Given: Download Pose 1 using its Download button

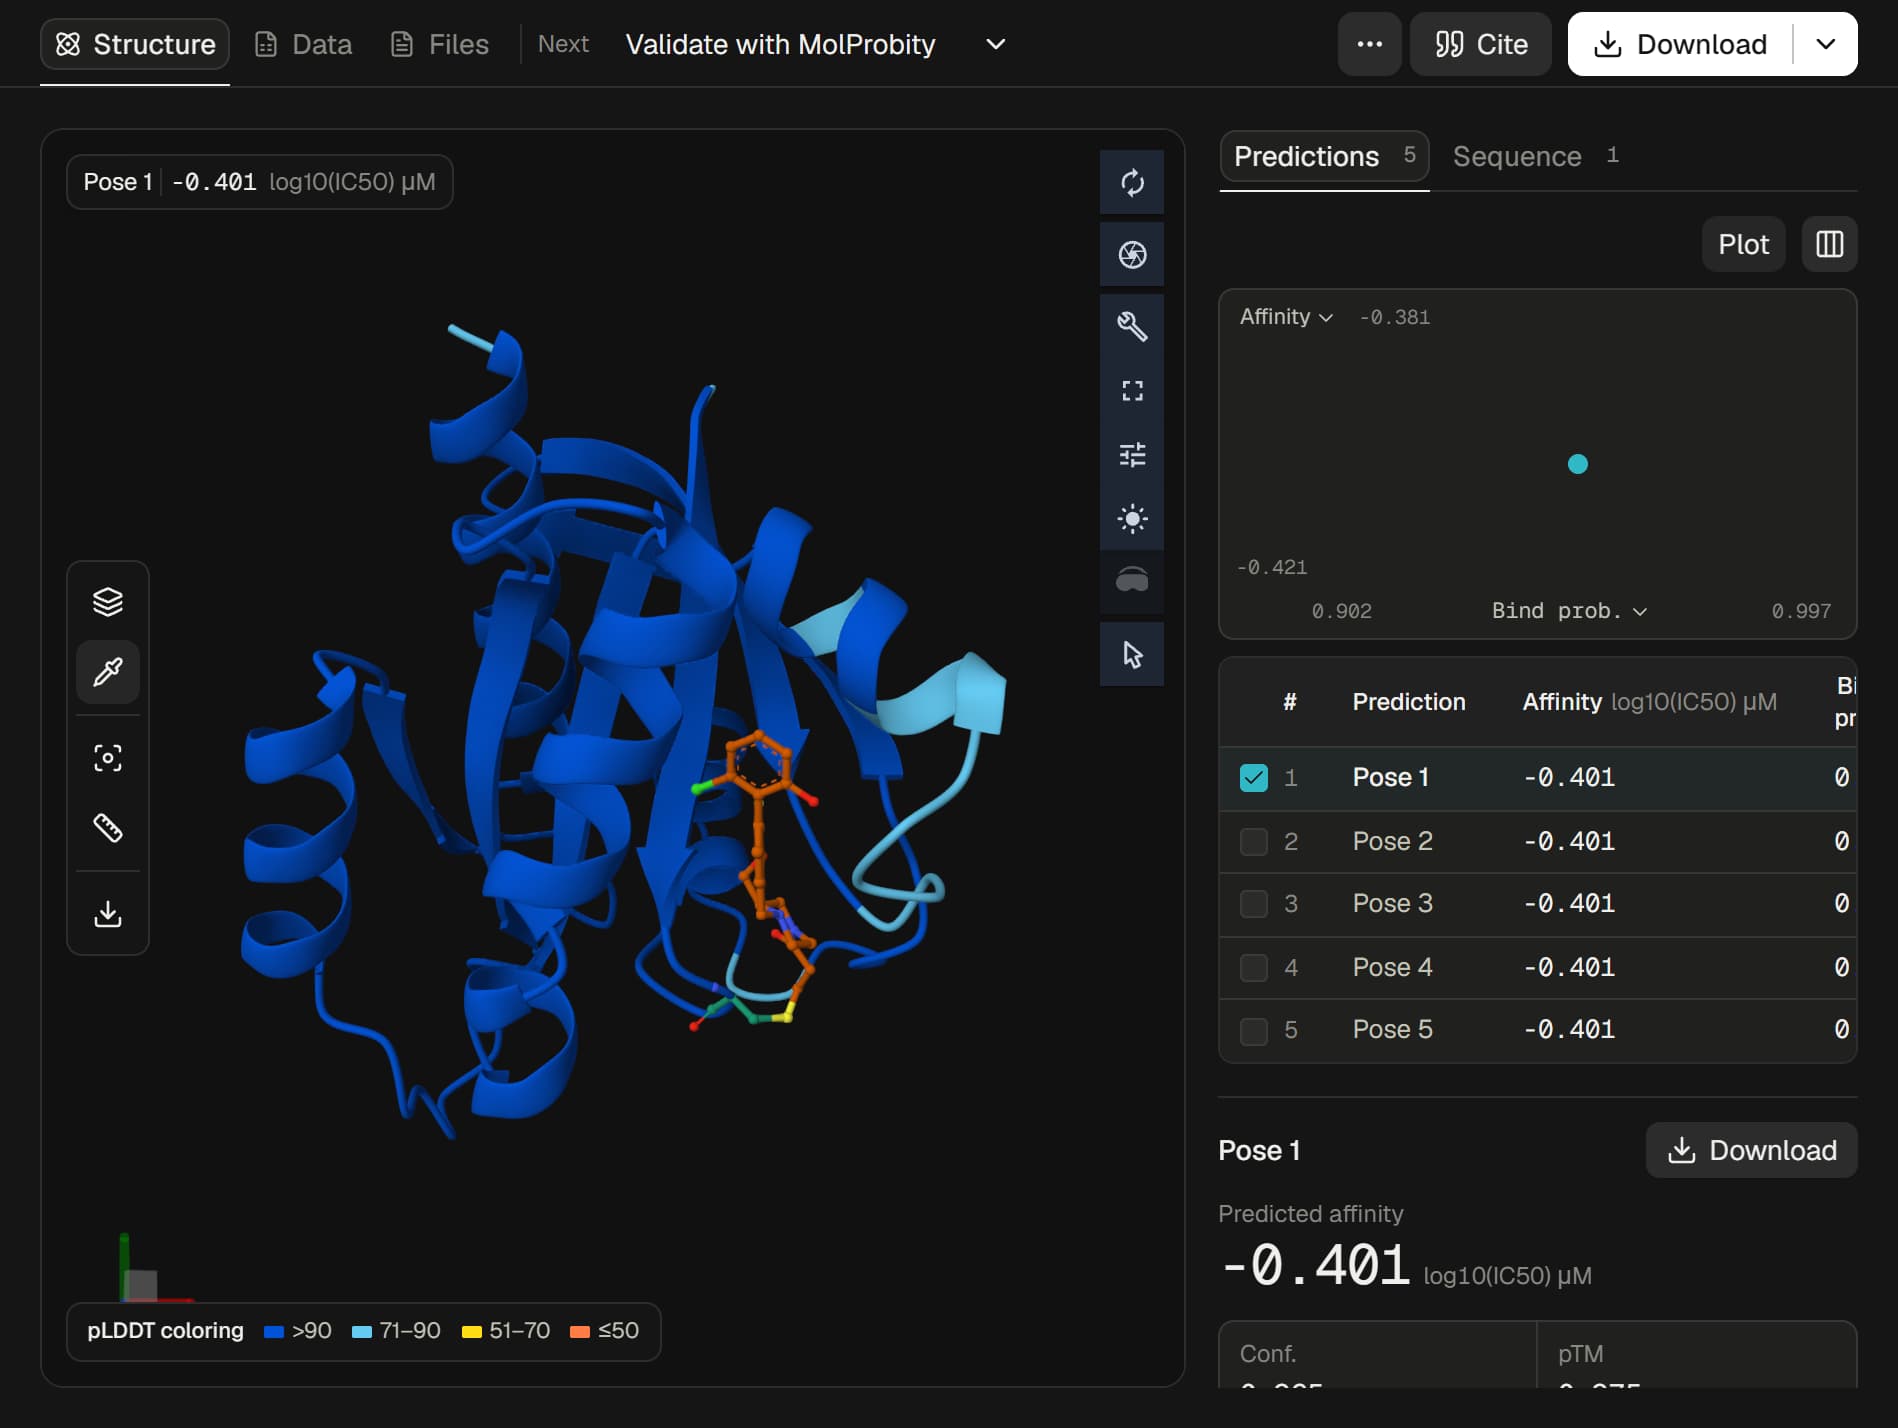Looking at the screenshot, I should tap(1751, 1150).
